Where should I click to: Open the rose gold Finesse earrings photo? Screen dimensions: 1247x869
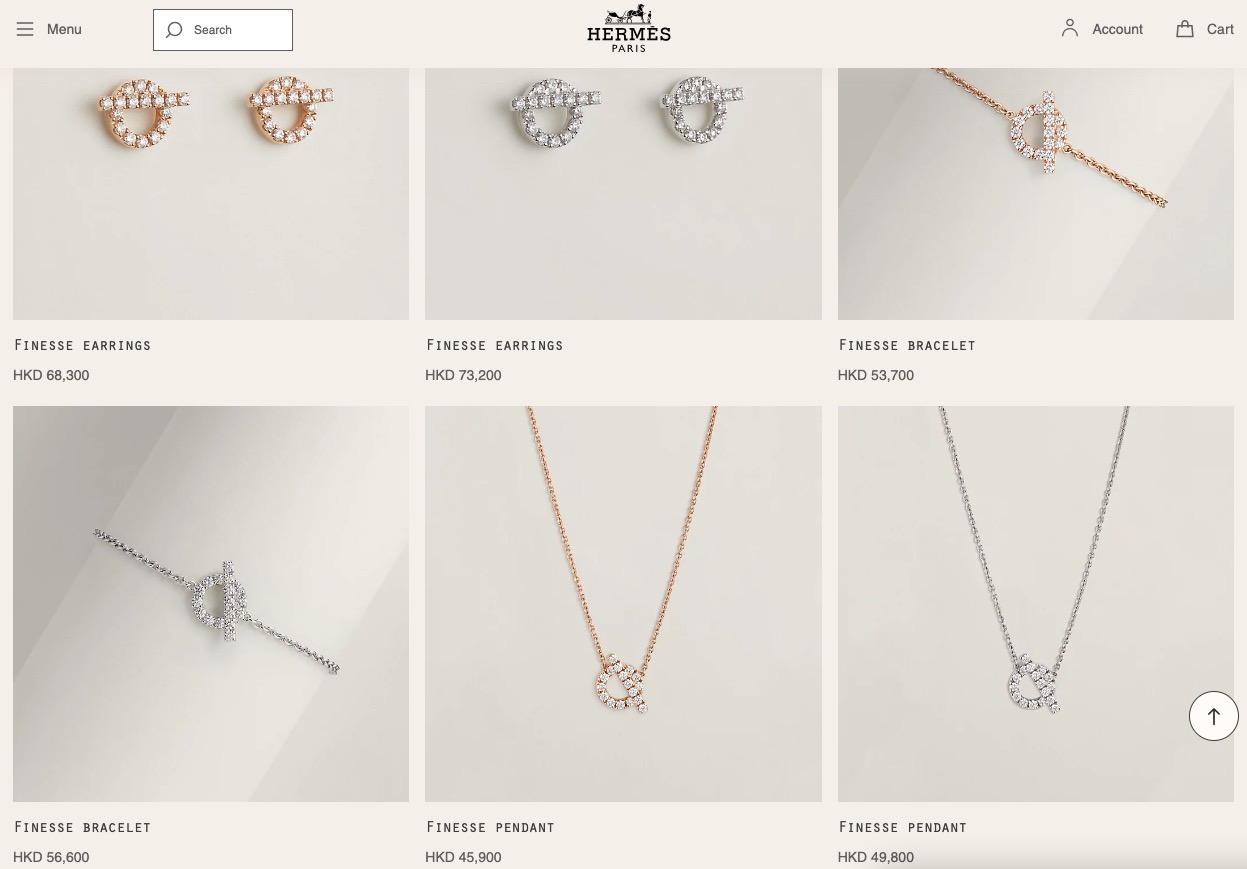click(211, 194)
